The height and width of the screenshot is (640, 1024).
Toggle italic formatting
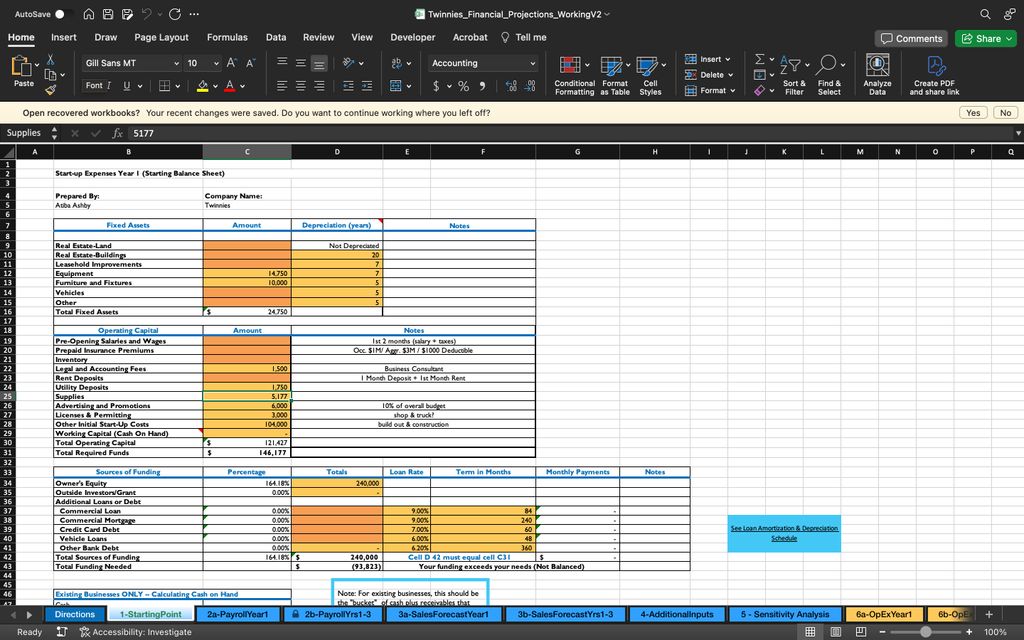108,86
